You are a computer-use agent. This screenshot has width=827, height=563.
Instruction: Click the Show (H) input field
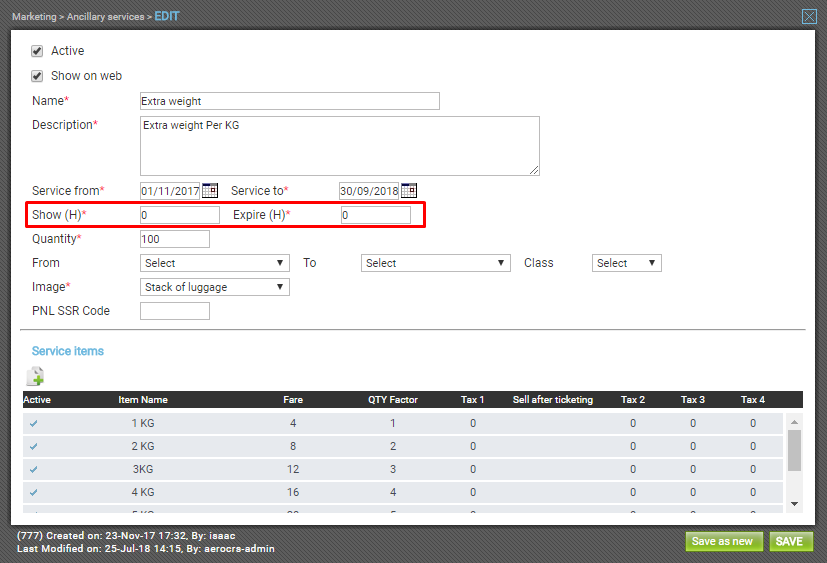(x=180, y=215)
